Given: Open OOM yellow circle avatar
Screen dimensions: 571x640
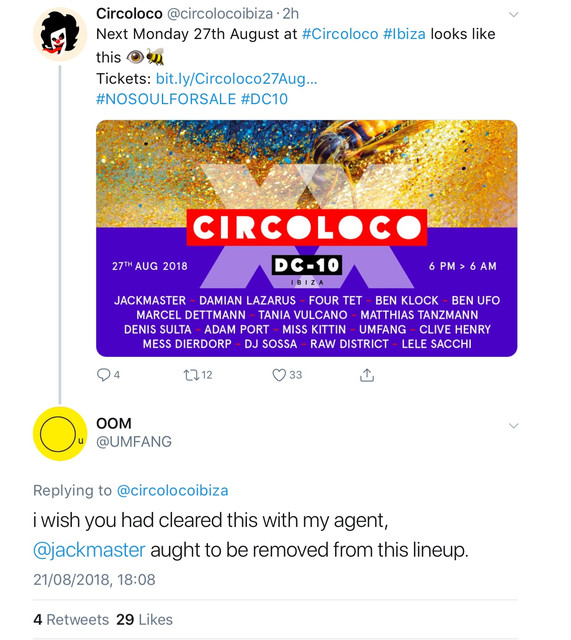Looking at the screenshot, I should 60,433.
